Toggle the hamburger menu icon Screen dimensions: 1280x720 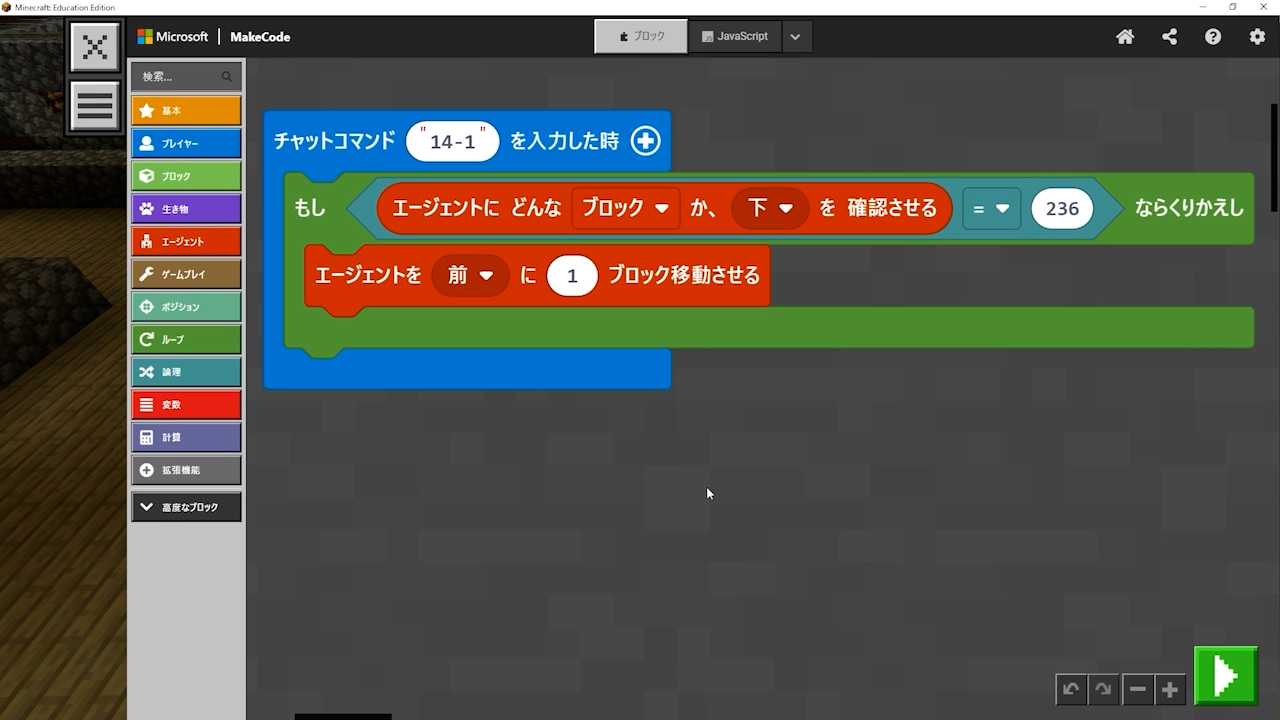pyautogui.click(x=95, y=106)
